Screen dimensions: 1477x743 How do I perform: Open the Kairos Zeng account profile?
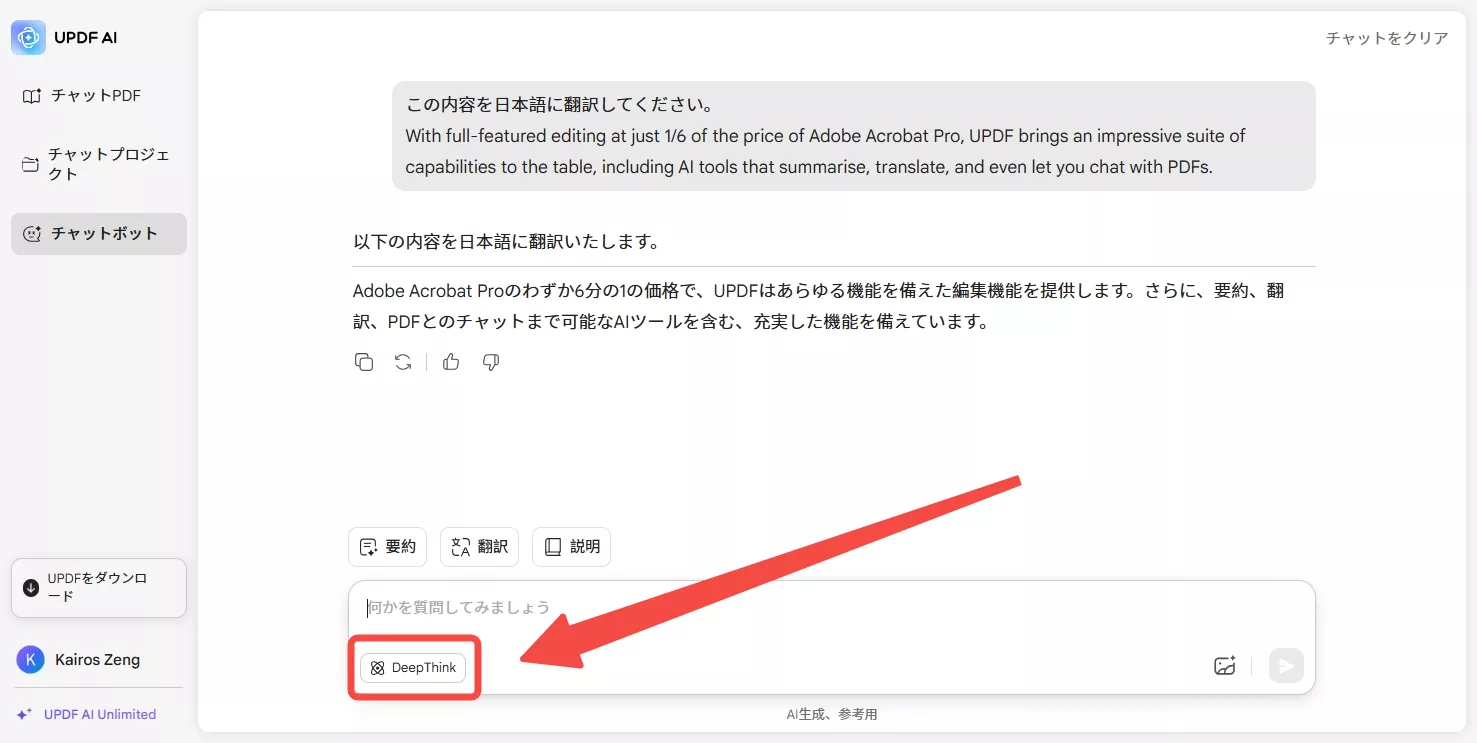pyautogui.click(x=80, y=660)
